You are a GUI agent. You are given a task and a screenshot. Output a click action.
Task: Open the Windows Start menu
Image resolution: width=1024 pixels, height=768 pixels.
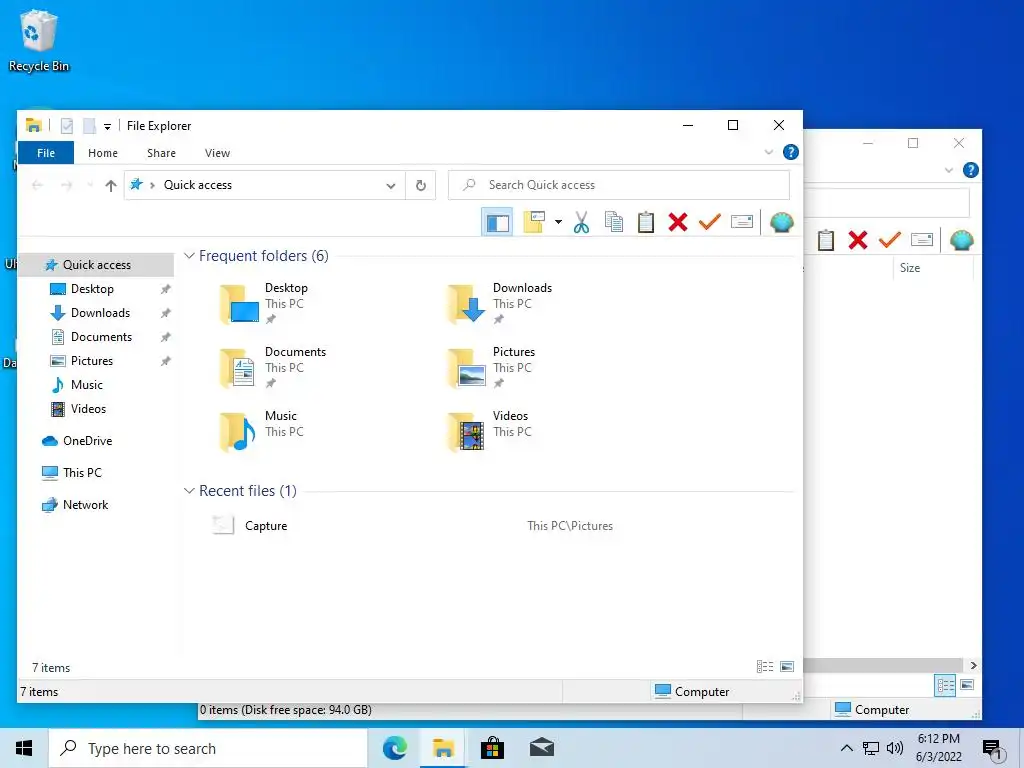[24, 748]
